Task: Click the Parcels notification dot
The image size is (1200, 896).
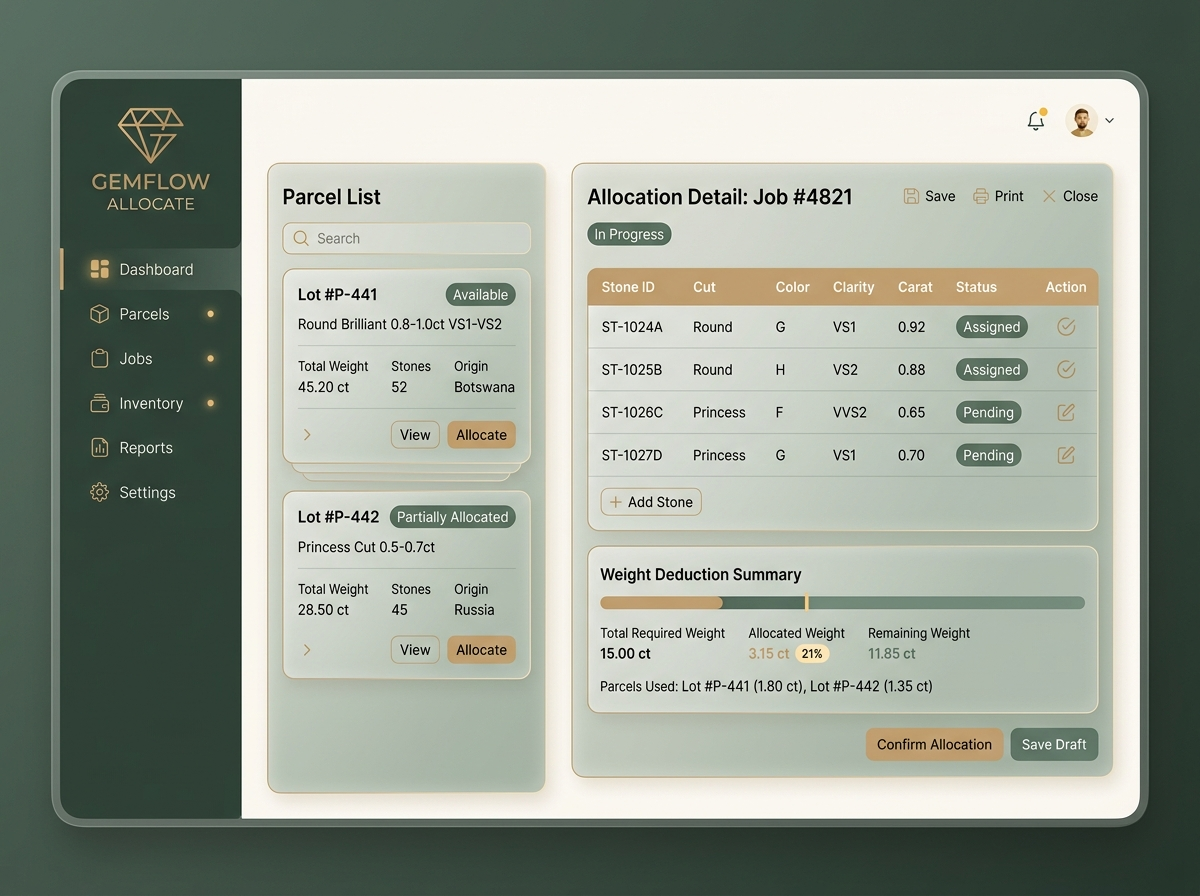Action: pos(210,314)
